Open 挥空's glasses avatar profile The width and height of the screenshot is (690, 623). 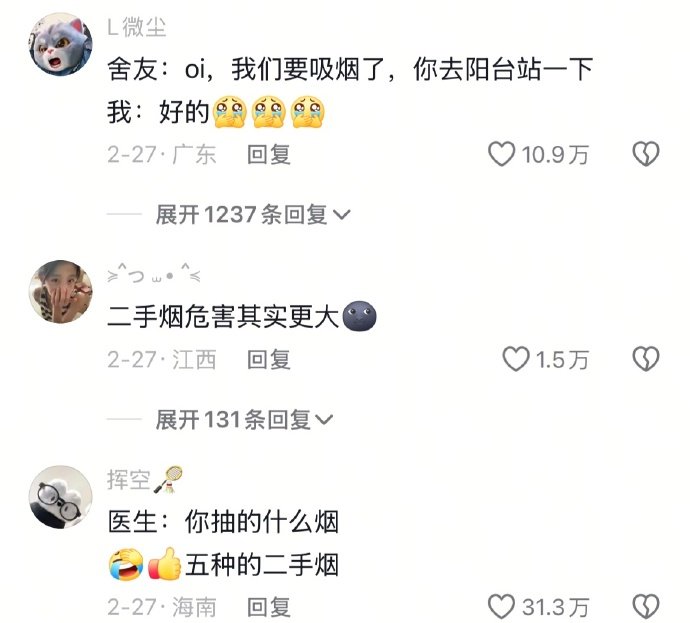coord(61,497)
